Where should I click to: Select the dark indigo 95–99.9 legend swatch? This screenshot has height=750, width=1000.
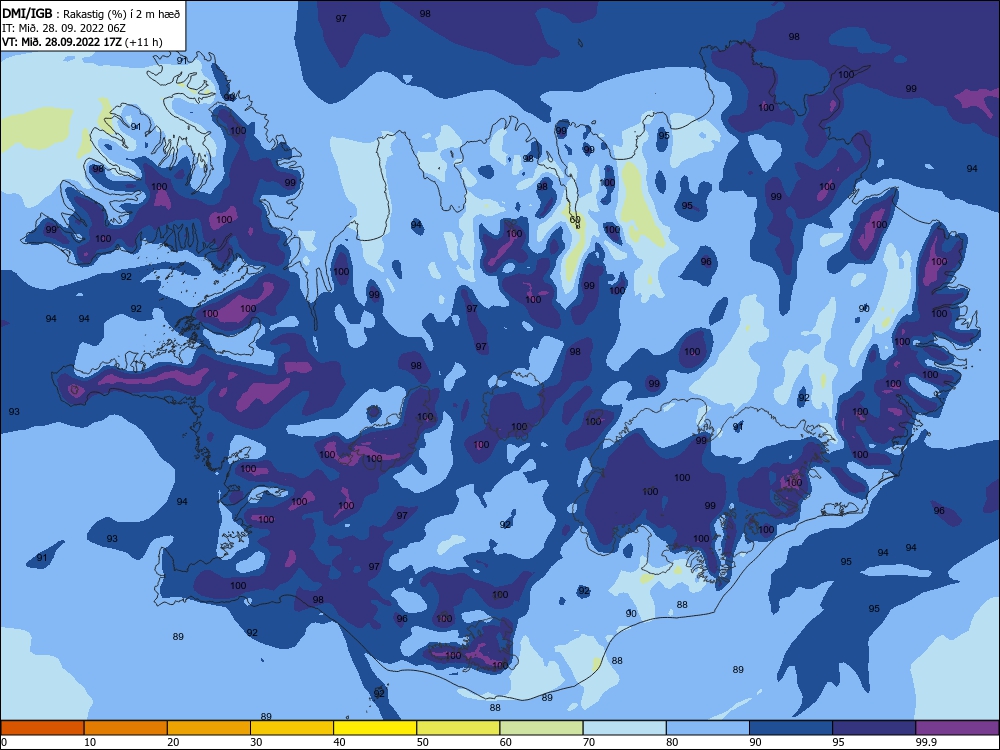tap(874, 728)
